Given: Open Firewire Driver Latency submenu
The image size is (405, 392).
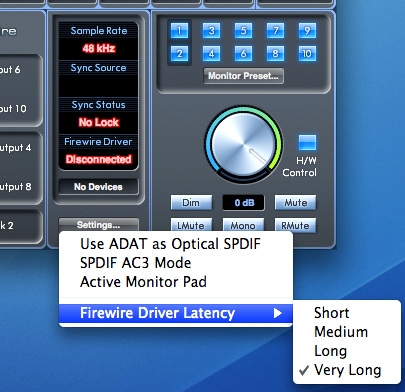Looking at the screenshot, I should pyautogui.click(x=176, y=313).
